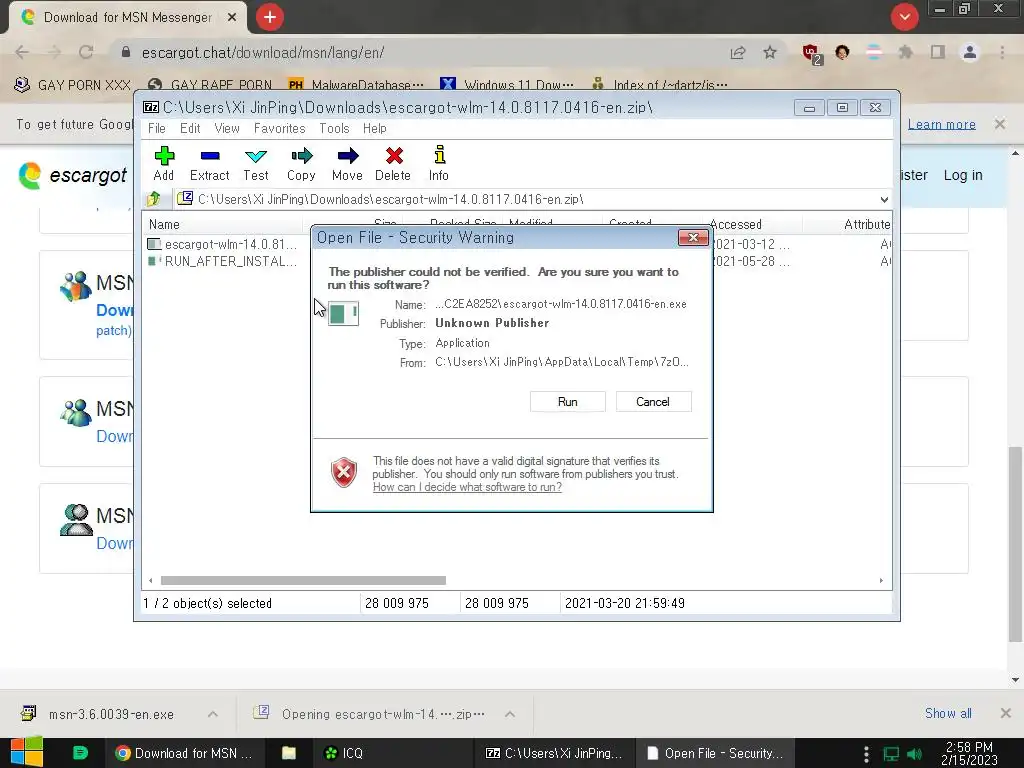Open the browser three-dot menu
The image size is (1024, 768).
(1002, 52)
